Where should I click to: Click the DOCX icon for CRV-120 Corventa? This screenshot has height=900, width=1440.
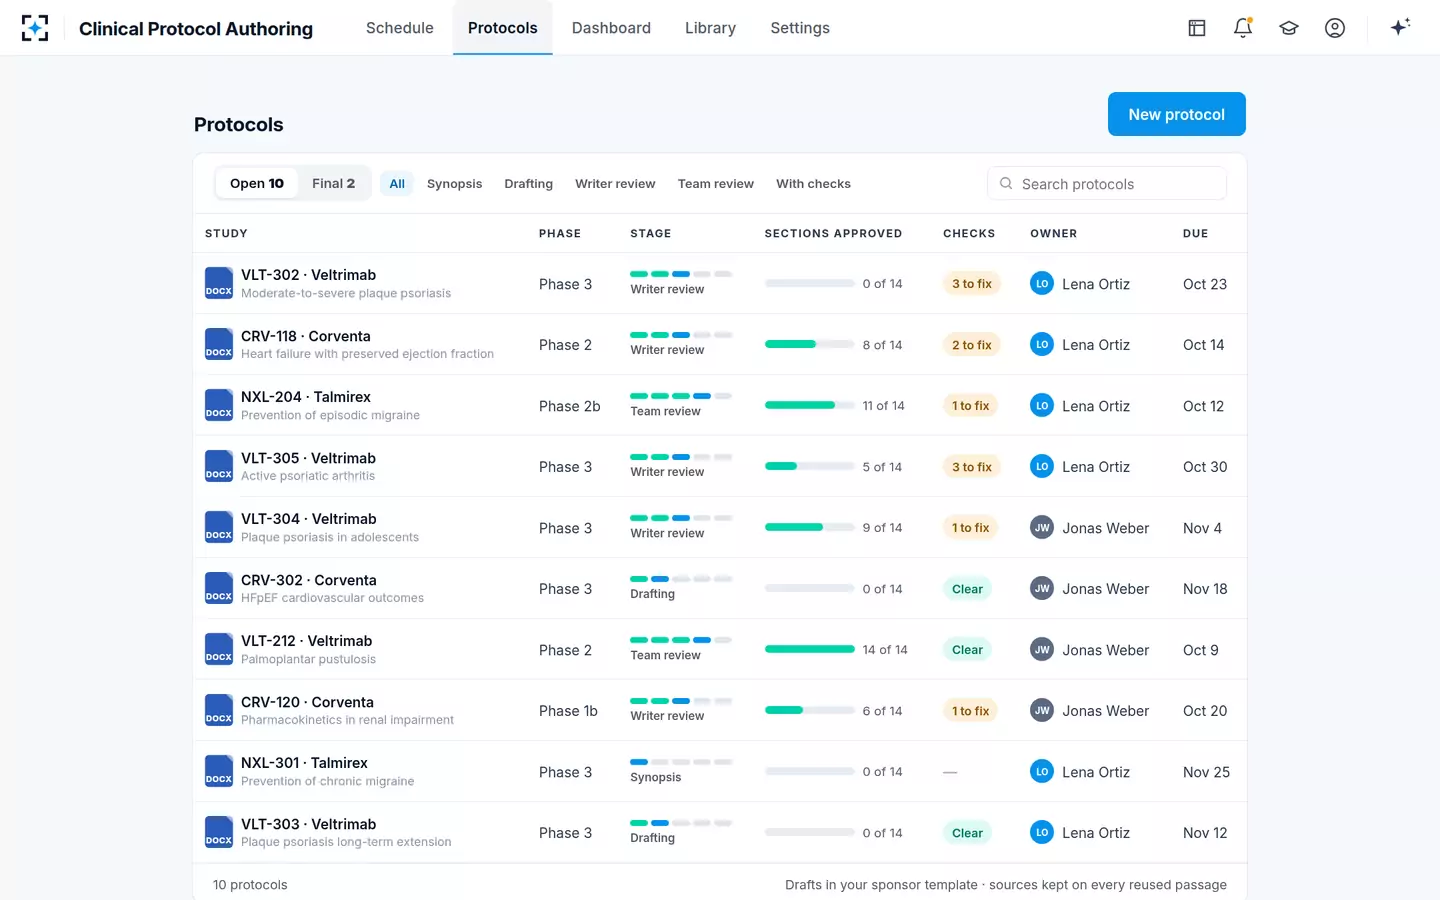tap(219, 710)
